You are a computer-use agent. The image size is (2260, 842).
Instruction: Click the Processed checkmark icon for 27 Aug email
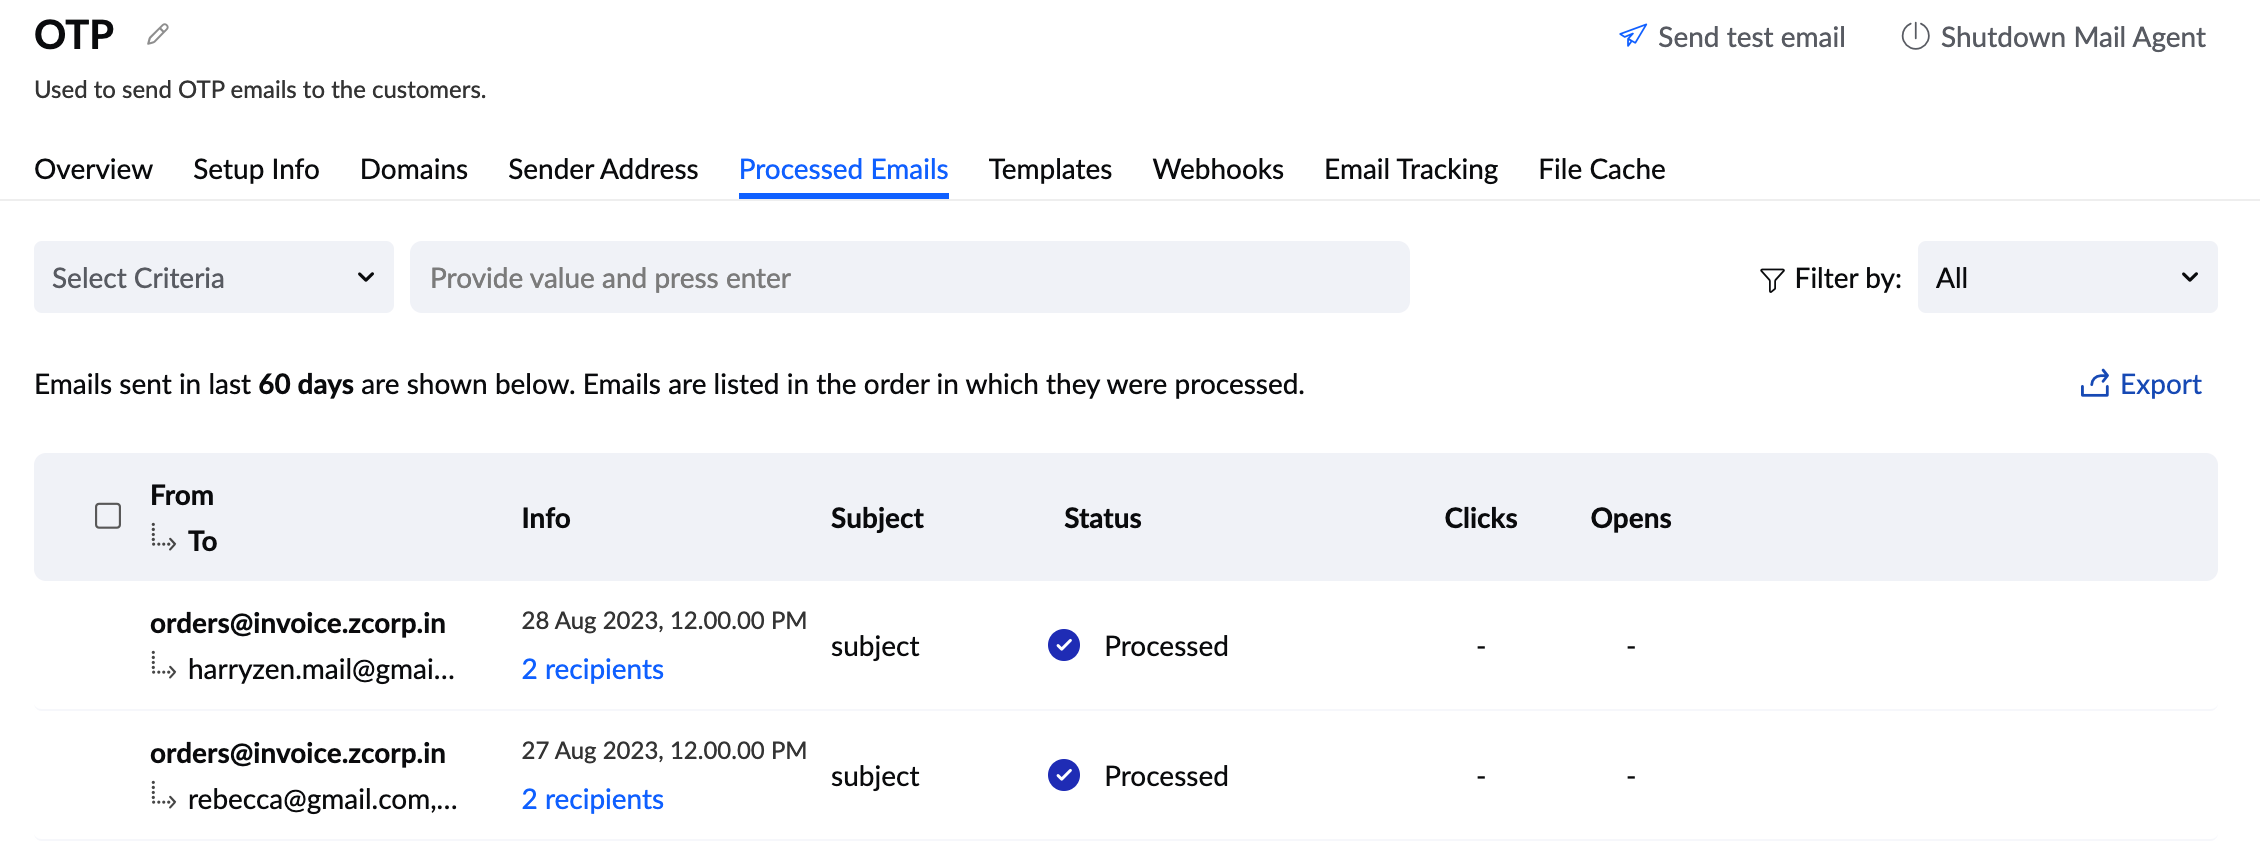tap(1064, 776)
